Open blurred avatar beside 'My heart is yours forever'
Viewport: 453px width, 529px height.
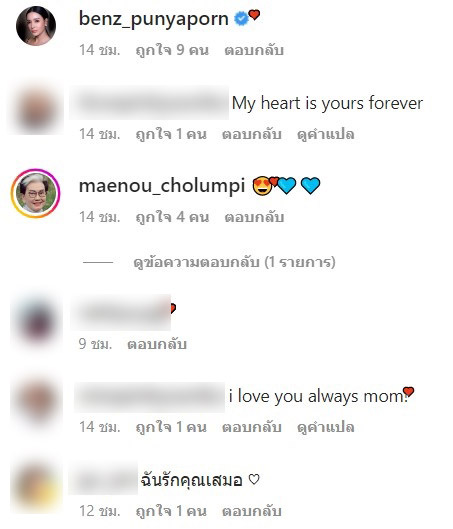point(36,110)
